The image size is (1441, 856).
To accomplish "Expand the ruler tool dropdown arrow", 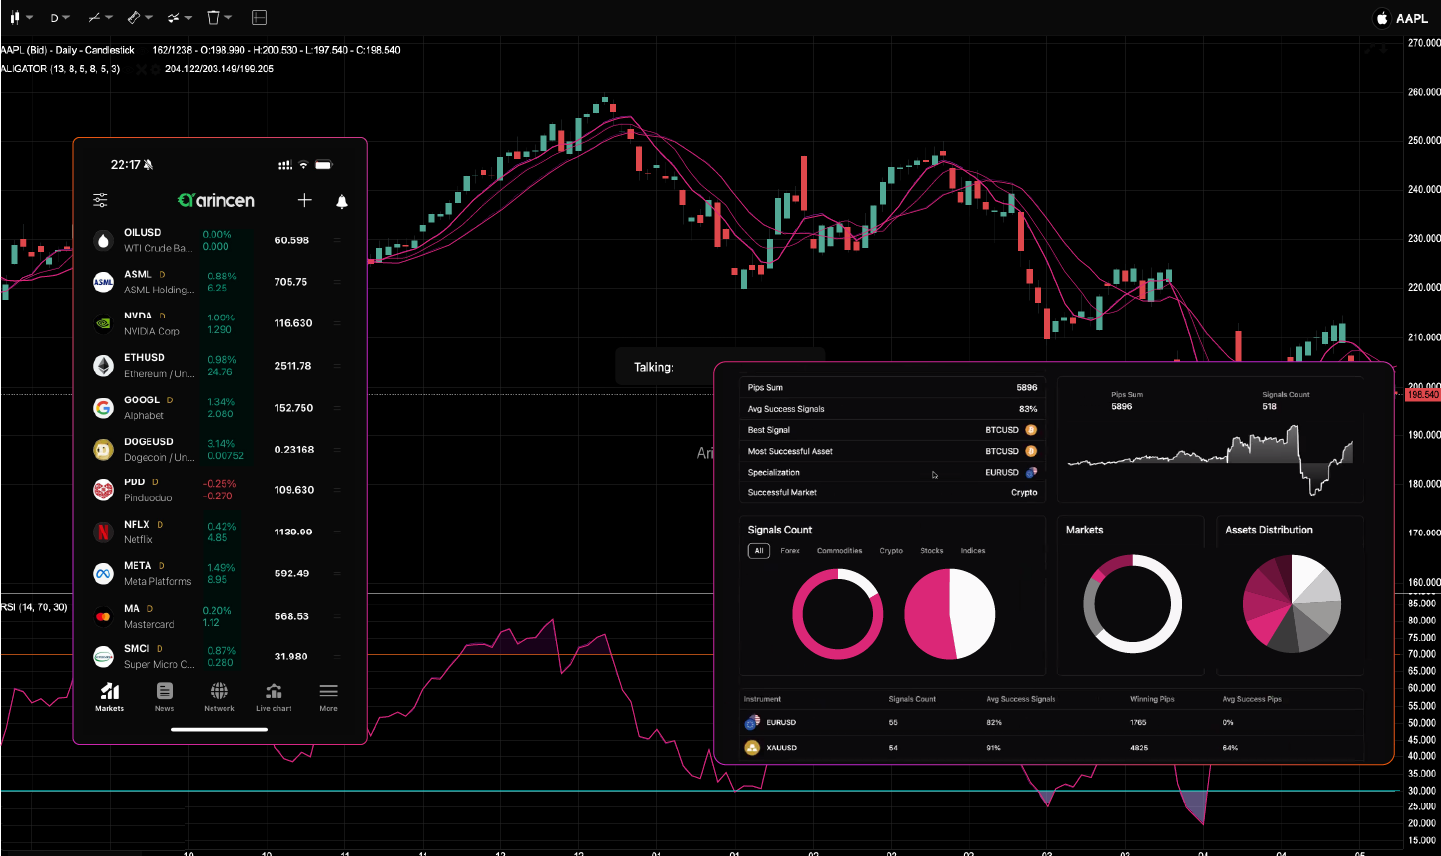I will tap(149, 18).
